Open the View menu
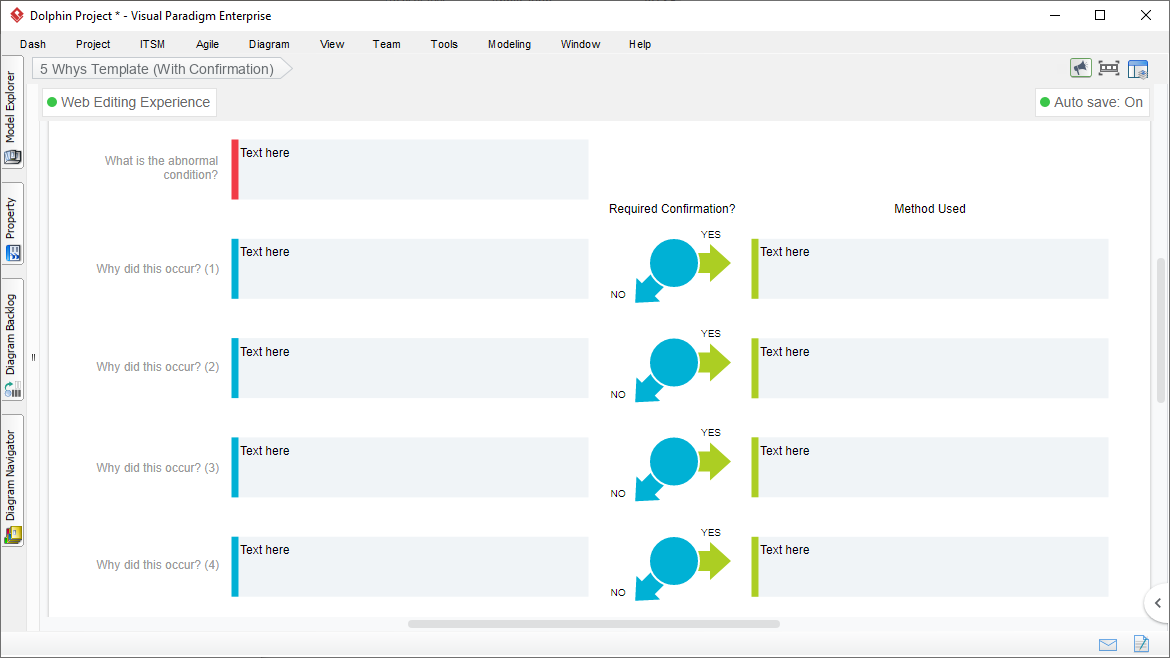Viewport: 1170px width, 658px height. click(x=332, y=44)
